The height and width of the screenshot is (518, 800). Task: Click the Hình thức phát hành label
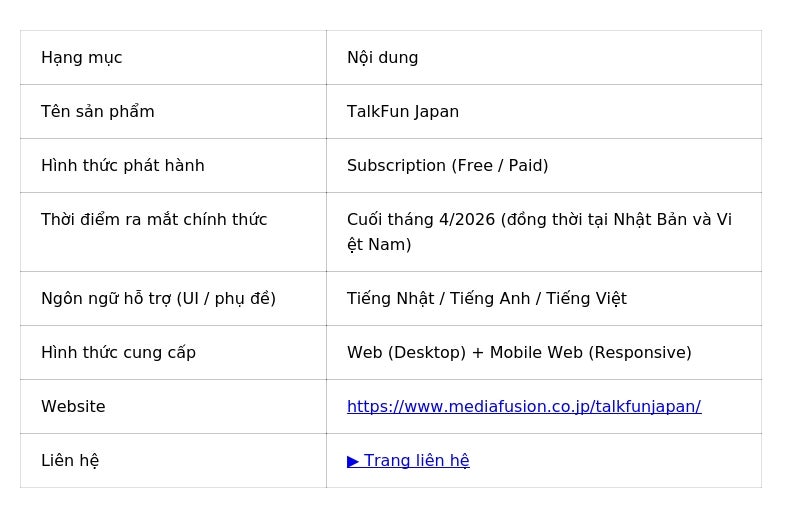click(x=123, y=165)
